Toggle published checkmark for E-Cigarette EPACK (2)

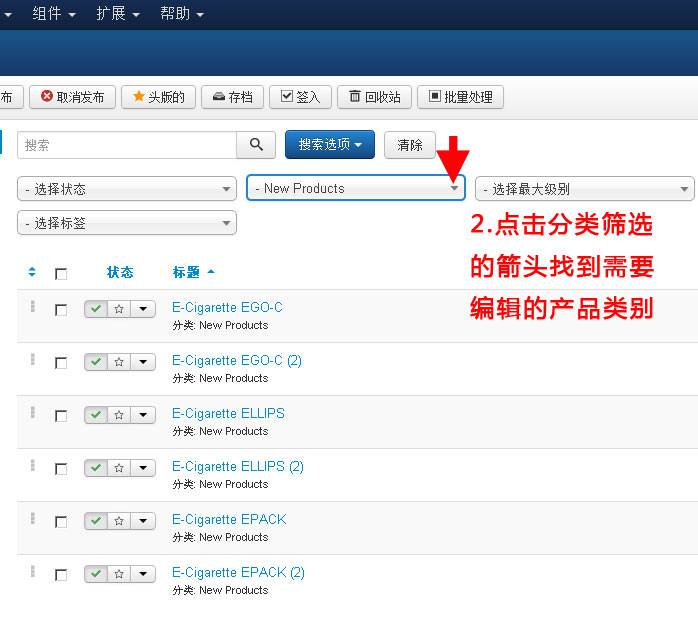pos(96,573)
